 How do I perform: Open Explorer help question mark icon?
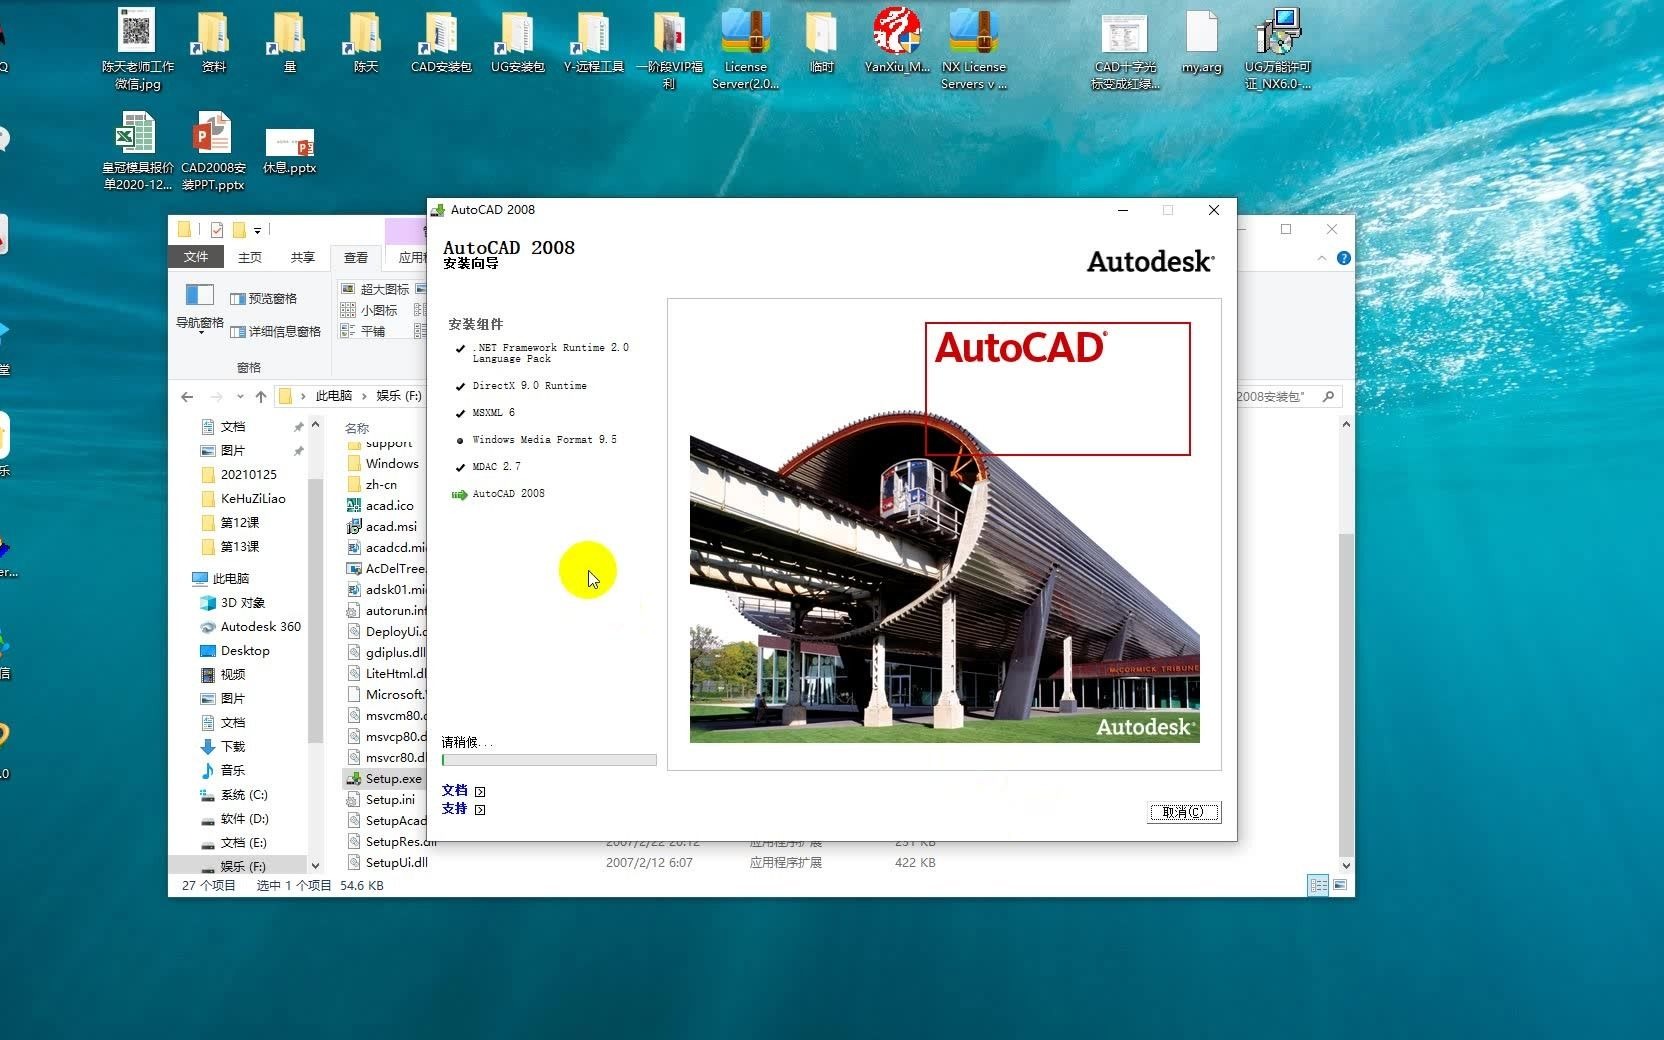tap(1343, 258)
